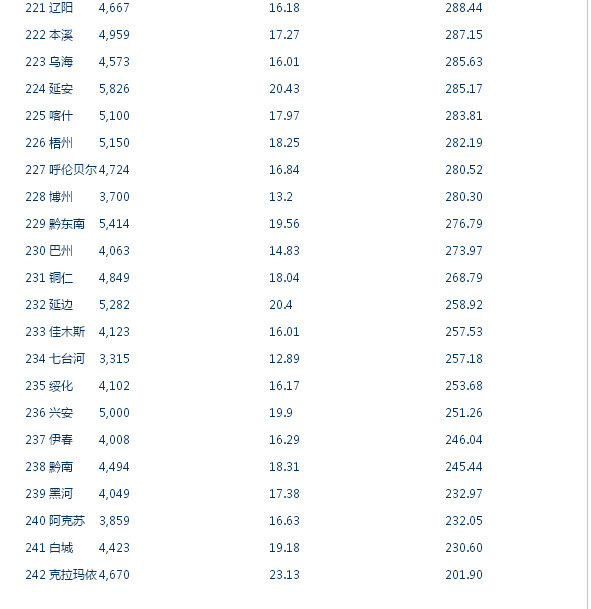Click the 呼伦贝尔 city name
The image size is (591, 609).
pyautogui.click(x=73, y=170)
